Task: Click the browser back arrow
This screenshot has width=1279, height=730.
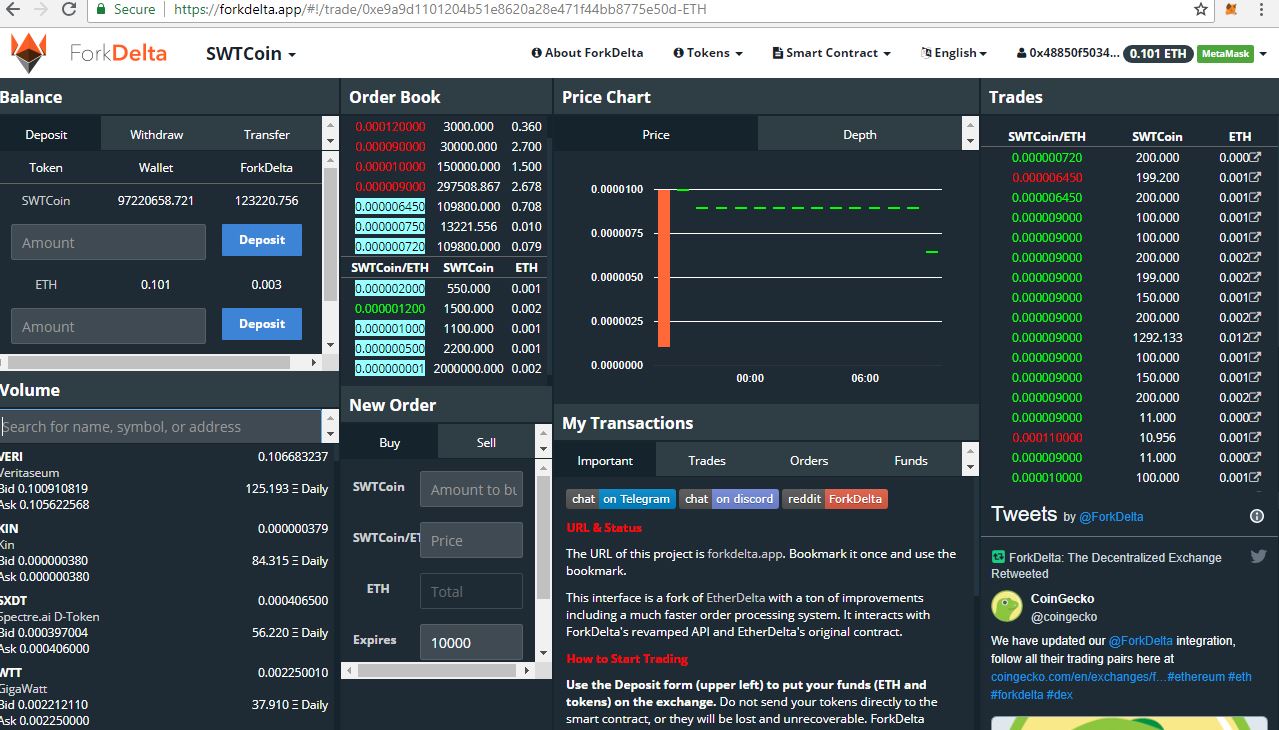Action: pyautogui.click(x=14, y=10)
